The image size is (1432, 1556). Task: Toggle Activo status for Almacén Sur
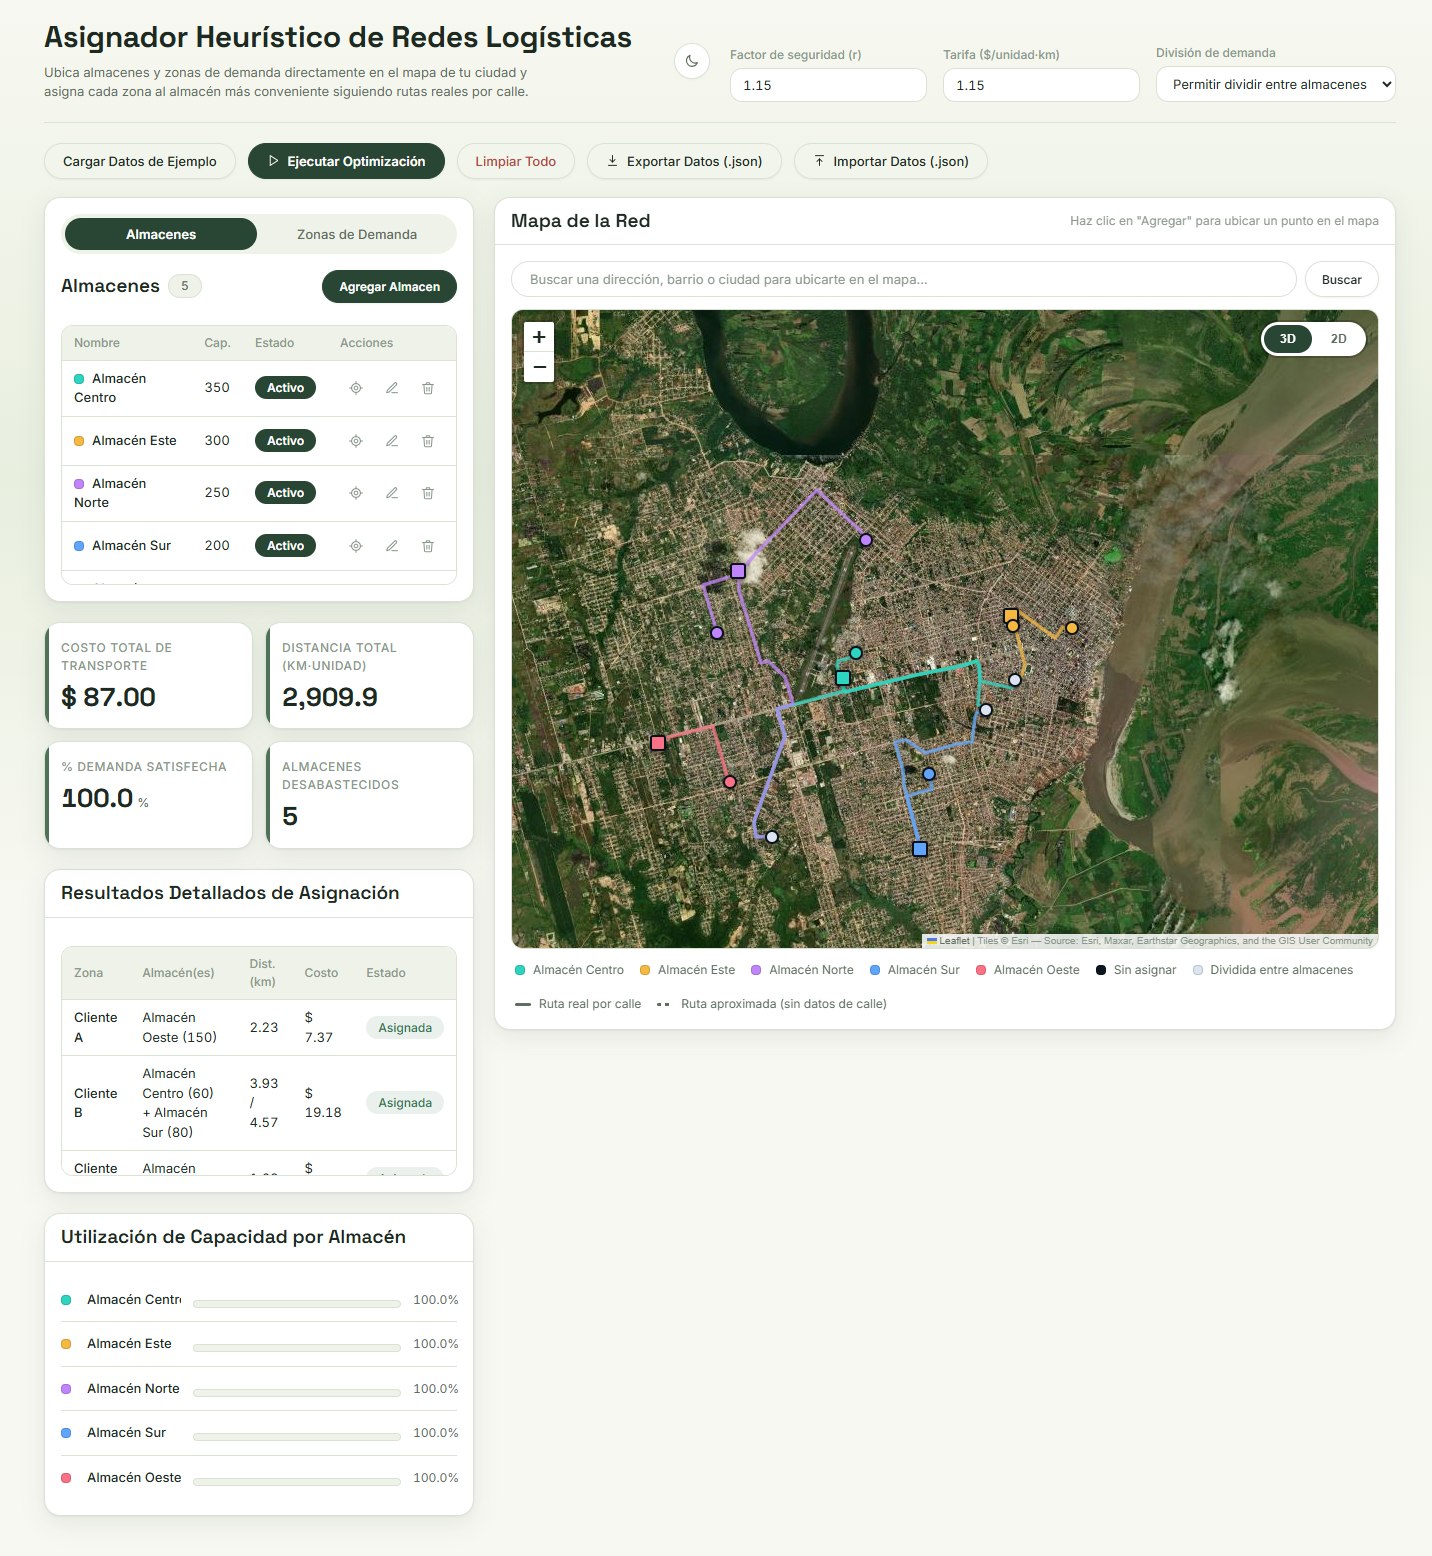285,546
